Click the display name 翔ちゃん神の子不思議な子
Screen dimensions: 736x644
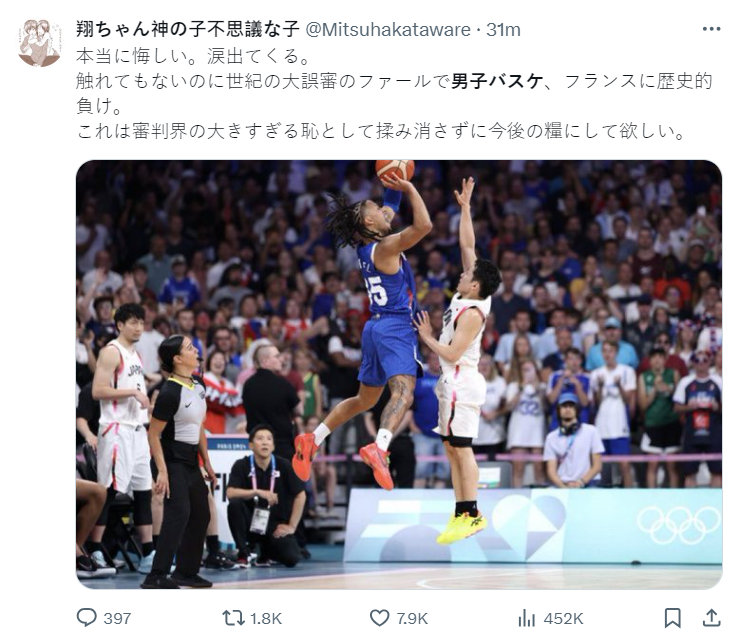[187, 30]
